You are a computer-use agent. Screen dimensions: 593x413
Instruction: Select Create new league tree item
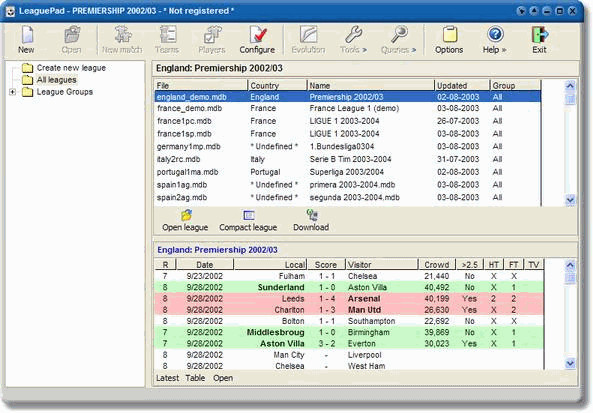click(71, 68)
